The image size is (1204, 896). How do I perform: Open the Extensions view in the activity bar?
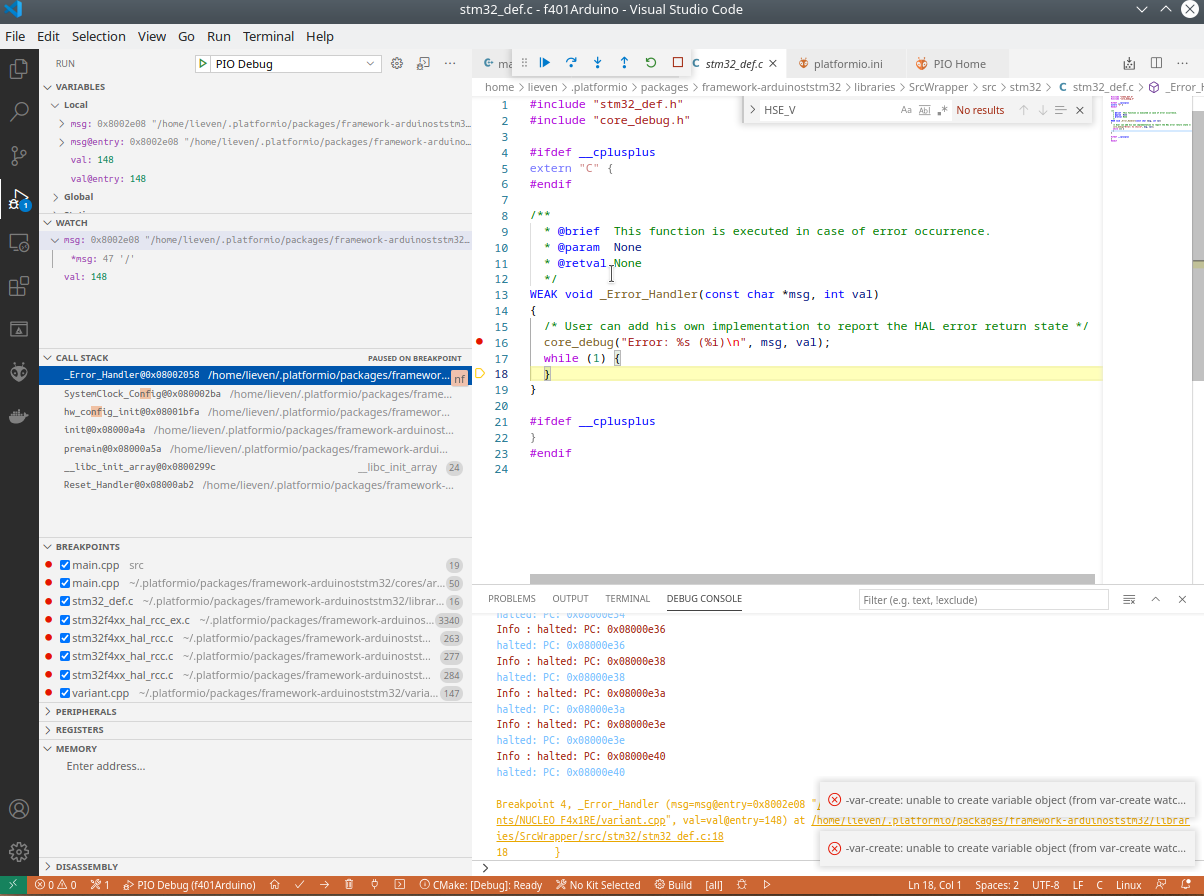pyautogui.click(x=19, y=287)
